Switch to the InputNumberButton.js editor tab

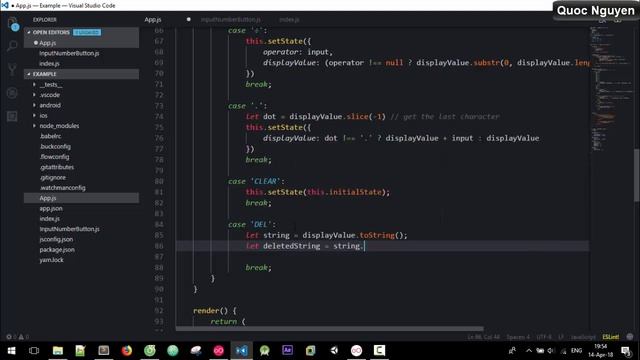click(231, 20)
